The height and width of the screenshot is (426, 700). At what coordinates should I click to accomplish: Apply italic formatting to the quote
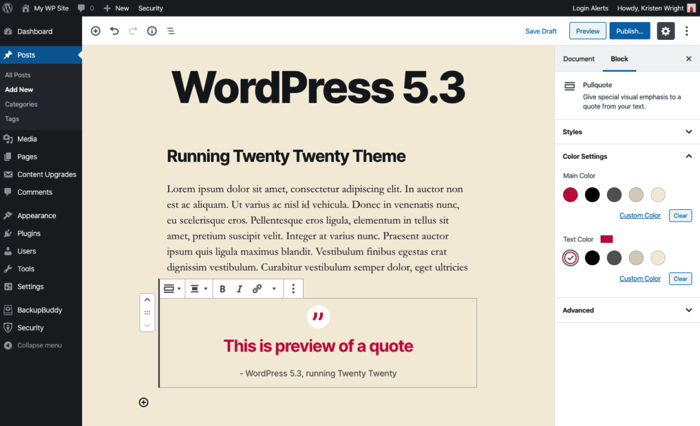[239, 289]
